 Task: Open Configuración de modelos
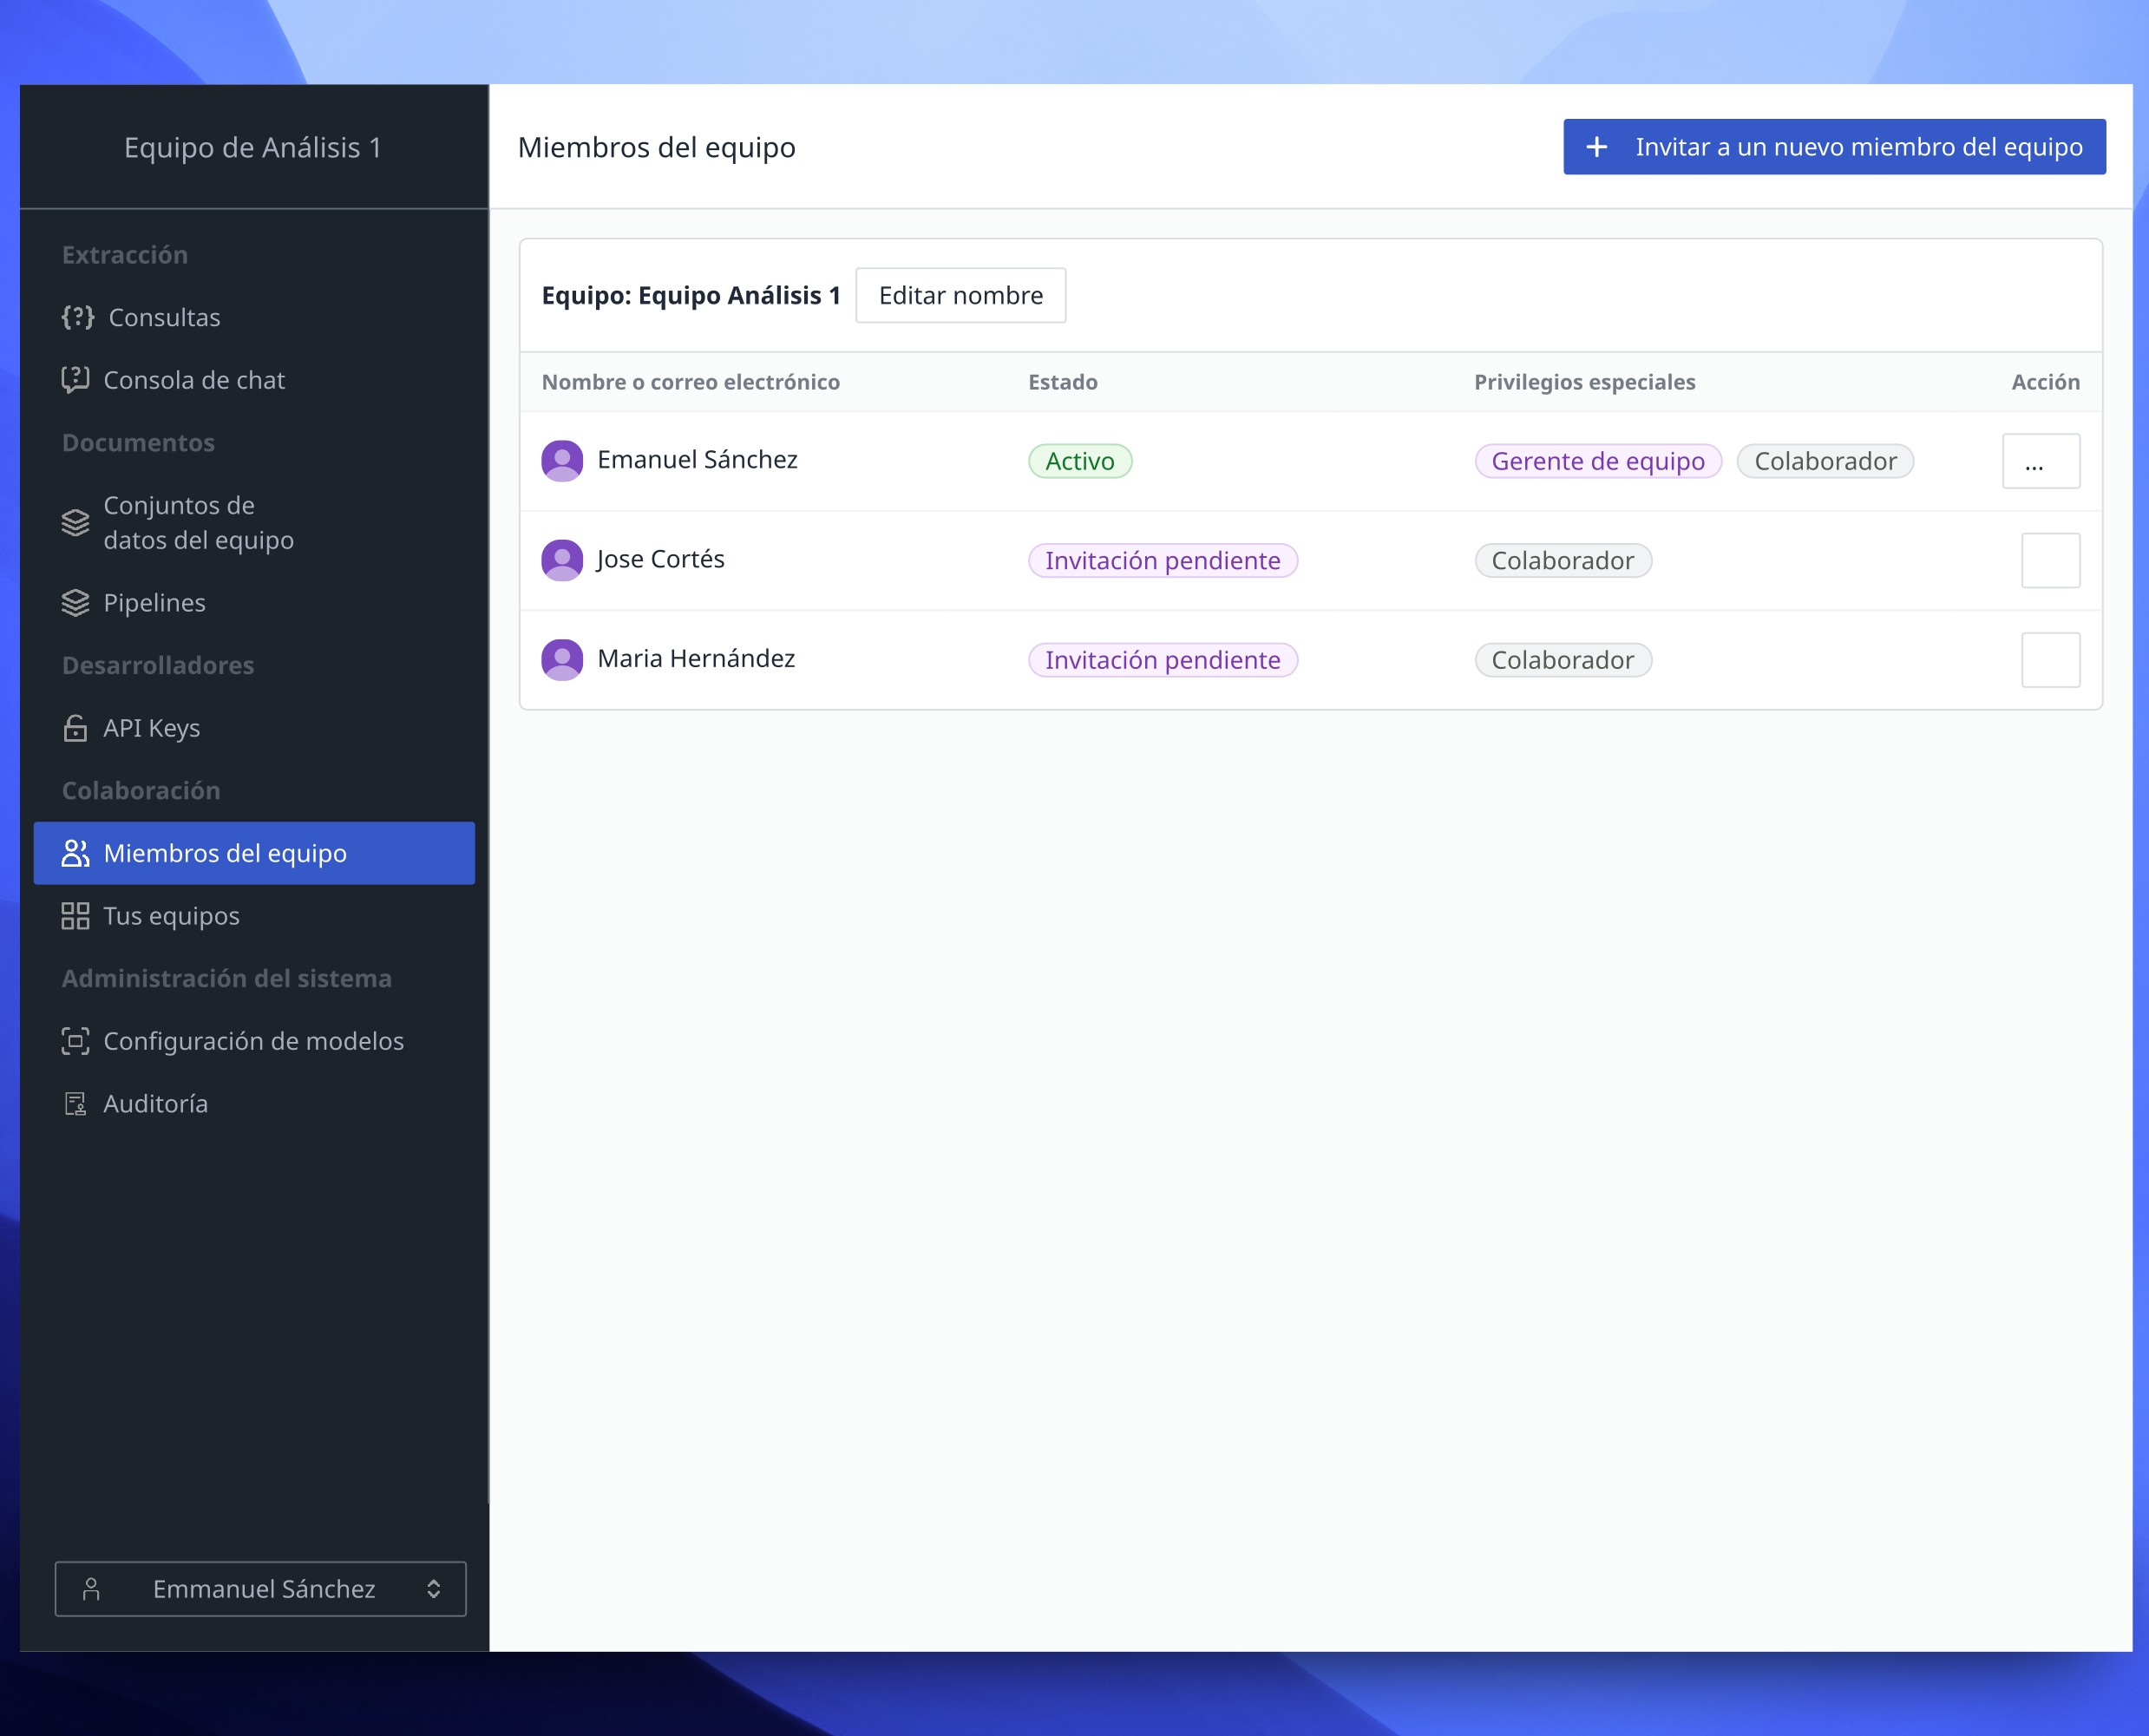254,1041
